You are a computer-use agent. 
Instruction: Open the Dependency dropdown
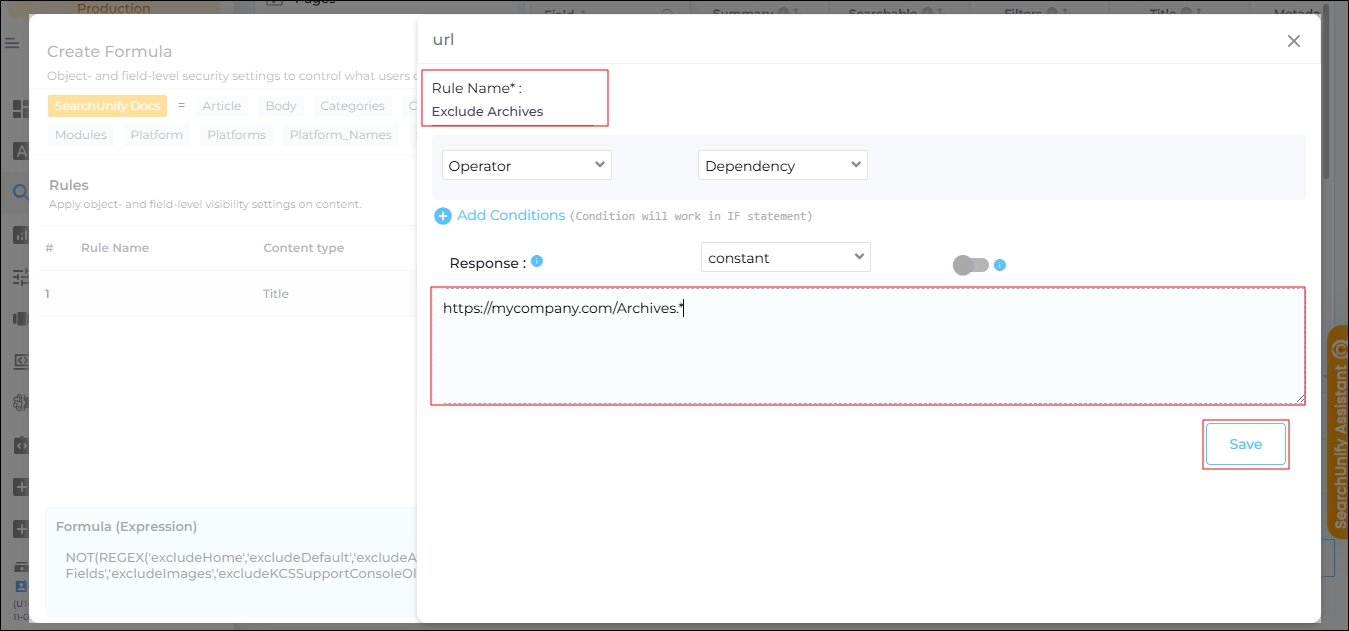(782, 166)
